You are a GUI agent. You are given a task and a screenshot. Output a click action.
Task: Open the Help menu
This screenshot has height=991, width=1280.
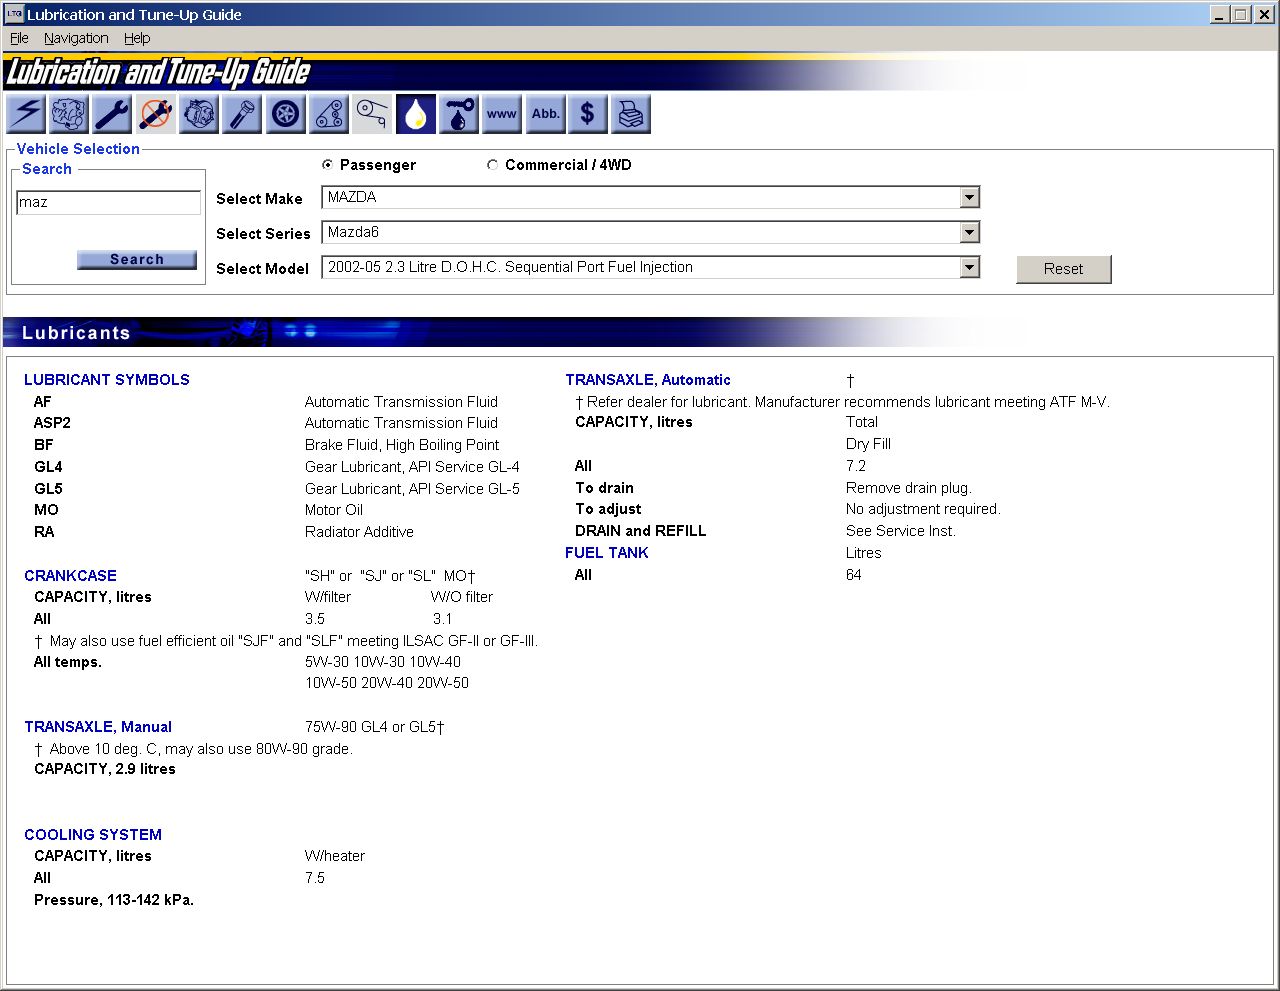(137, 38)
